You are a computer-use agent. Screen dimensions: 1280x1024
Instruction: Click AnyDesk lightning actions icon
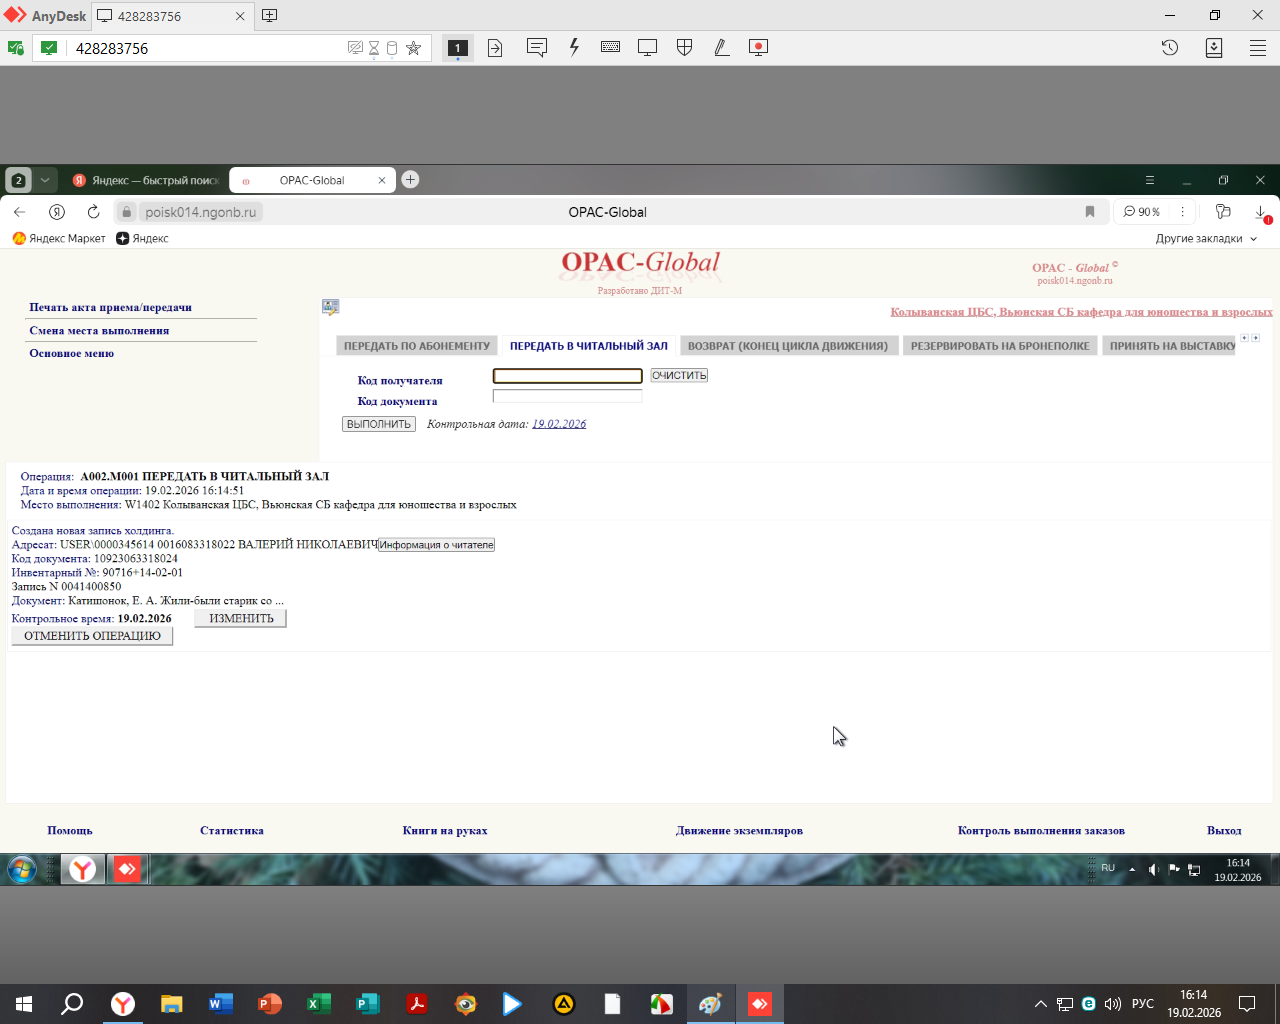574,48
